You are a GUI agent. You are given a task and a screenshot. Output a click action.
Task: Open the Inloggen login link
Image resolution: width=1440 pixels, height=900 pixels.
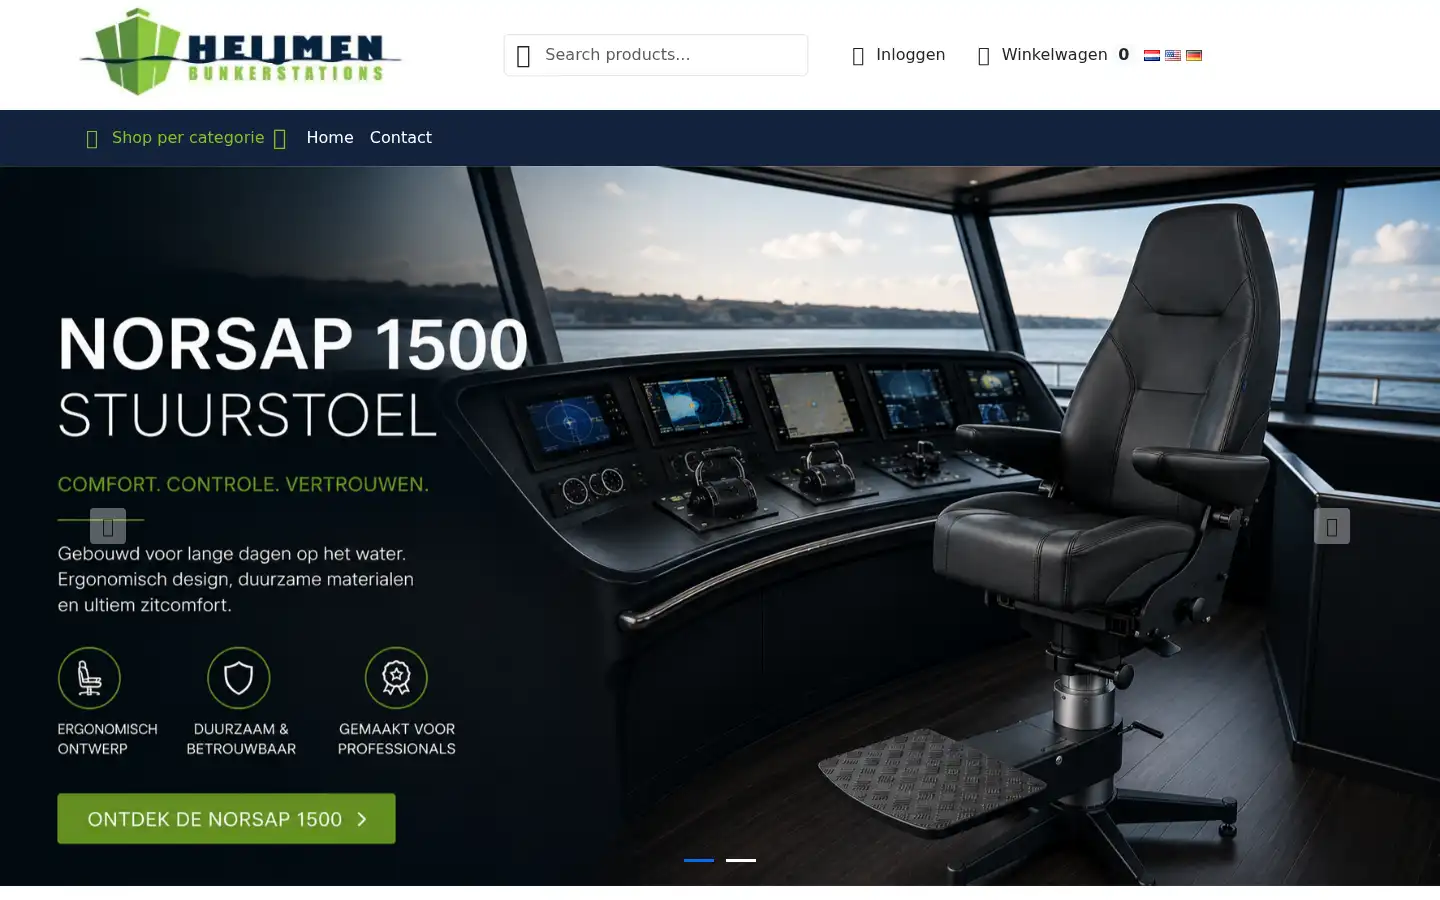(910, 55)
